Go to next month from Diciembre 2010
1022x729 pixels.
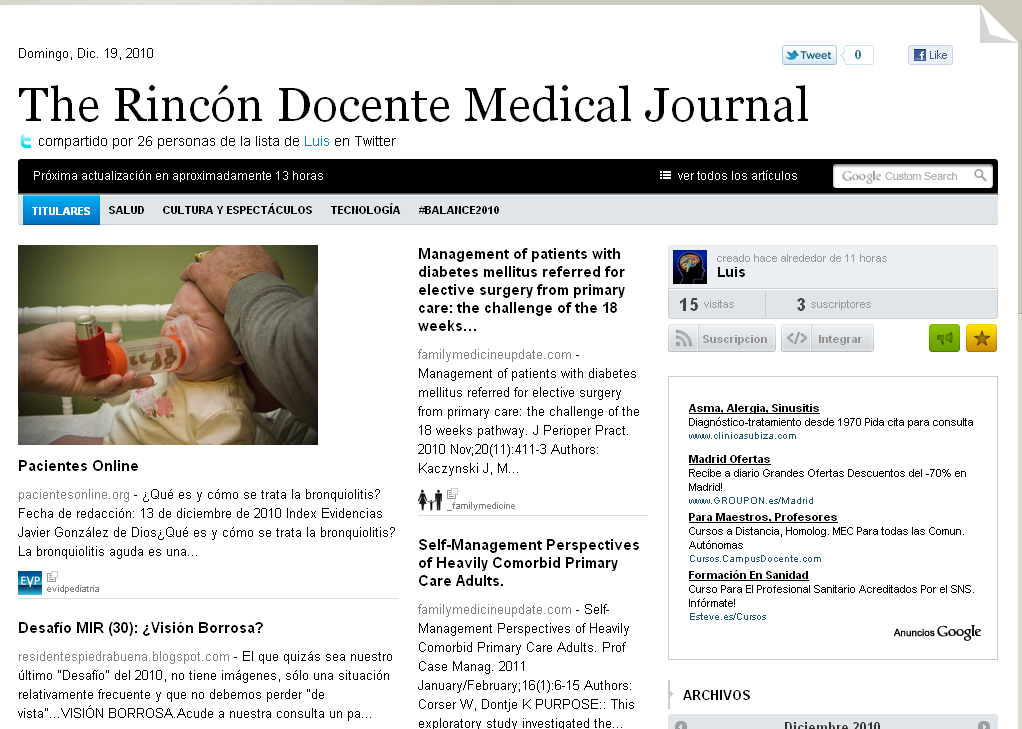(985, 724)
